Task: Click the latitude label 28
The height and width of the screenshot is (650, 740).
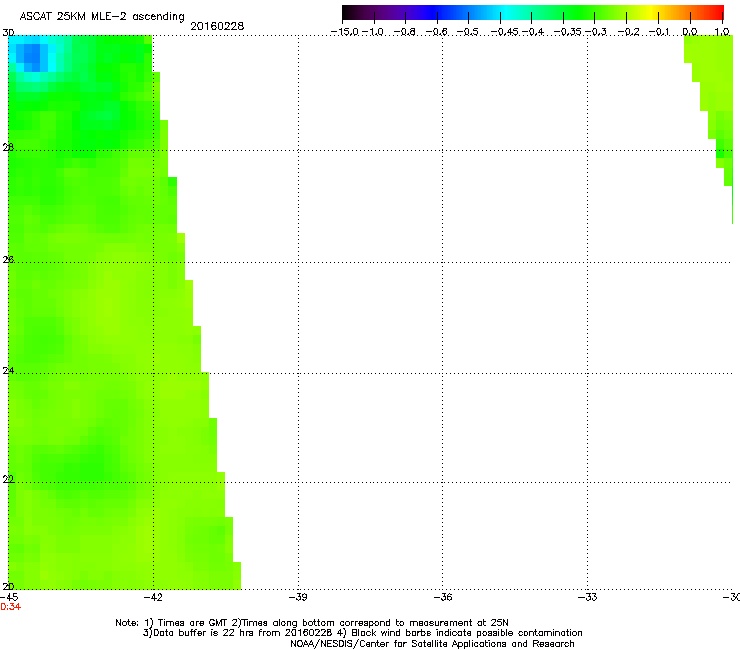Action: [x=8, y=148]
